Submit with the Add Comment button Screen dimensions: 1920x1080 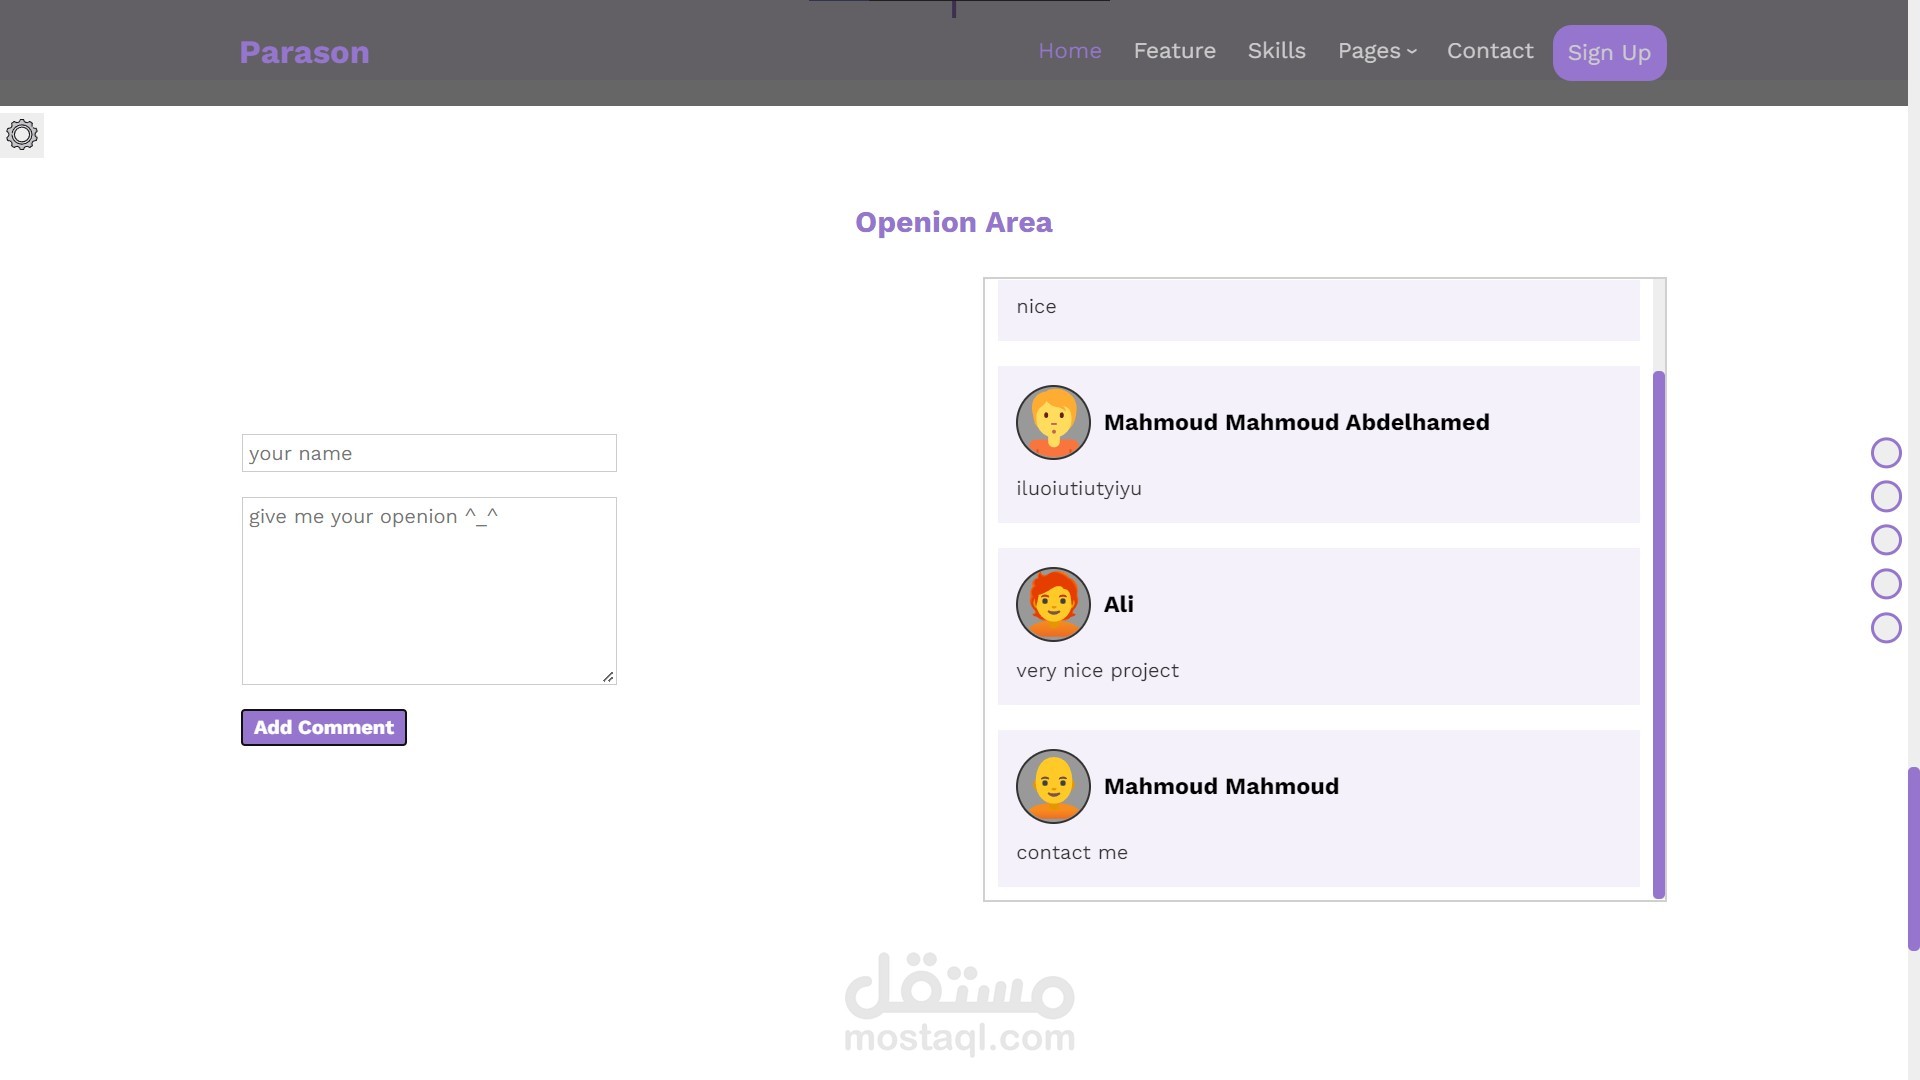coord(324,727)
